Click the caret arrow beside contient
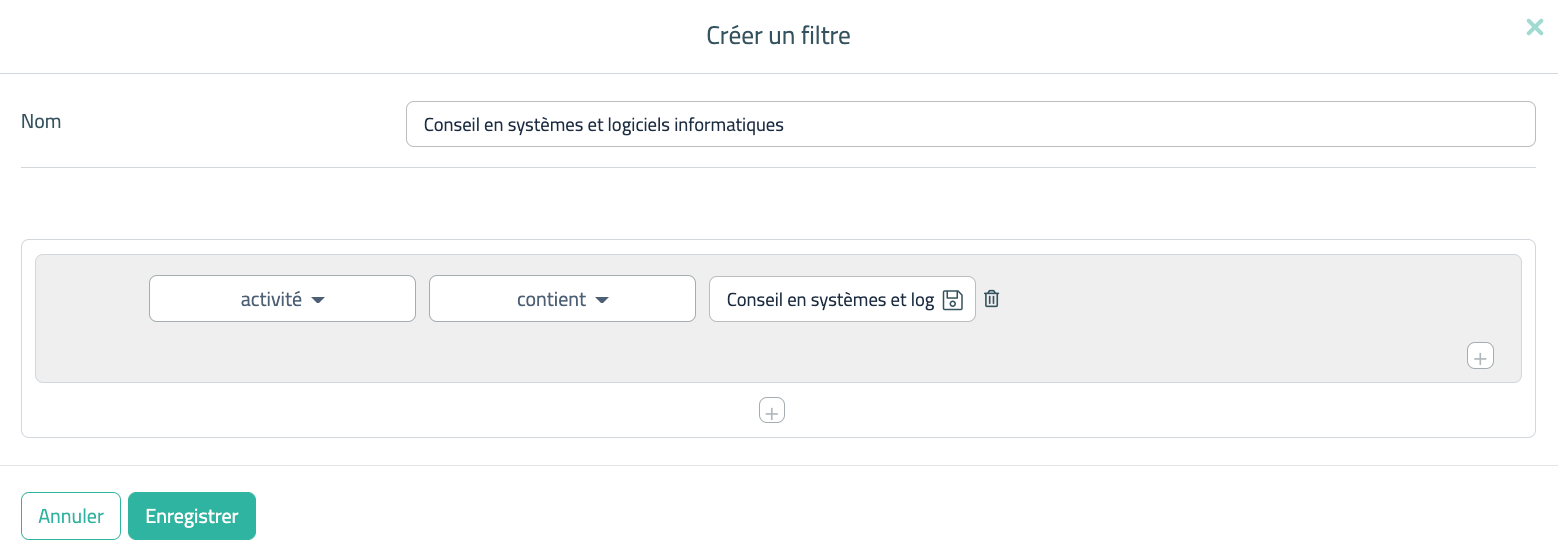 coord(602,300)
